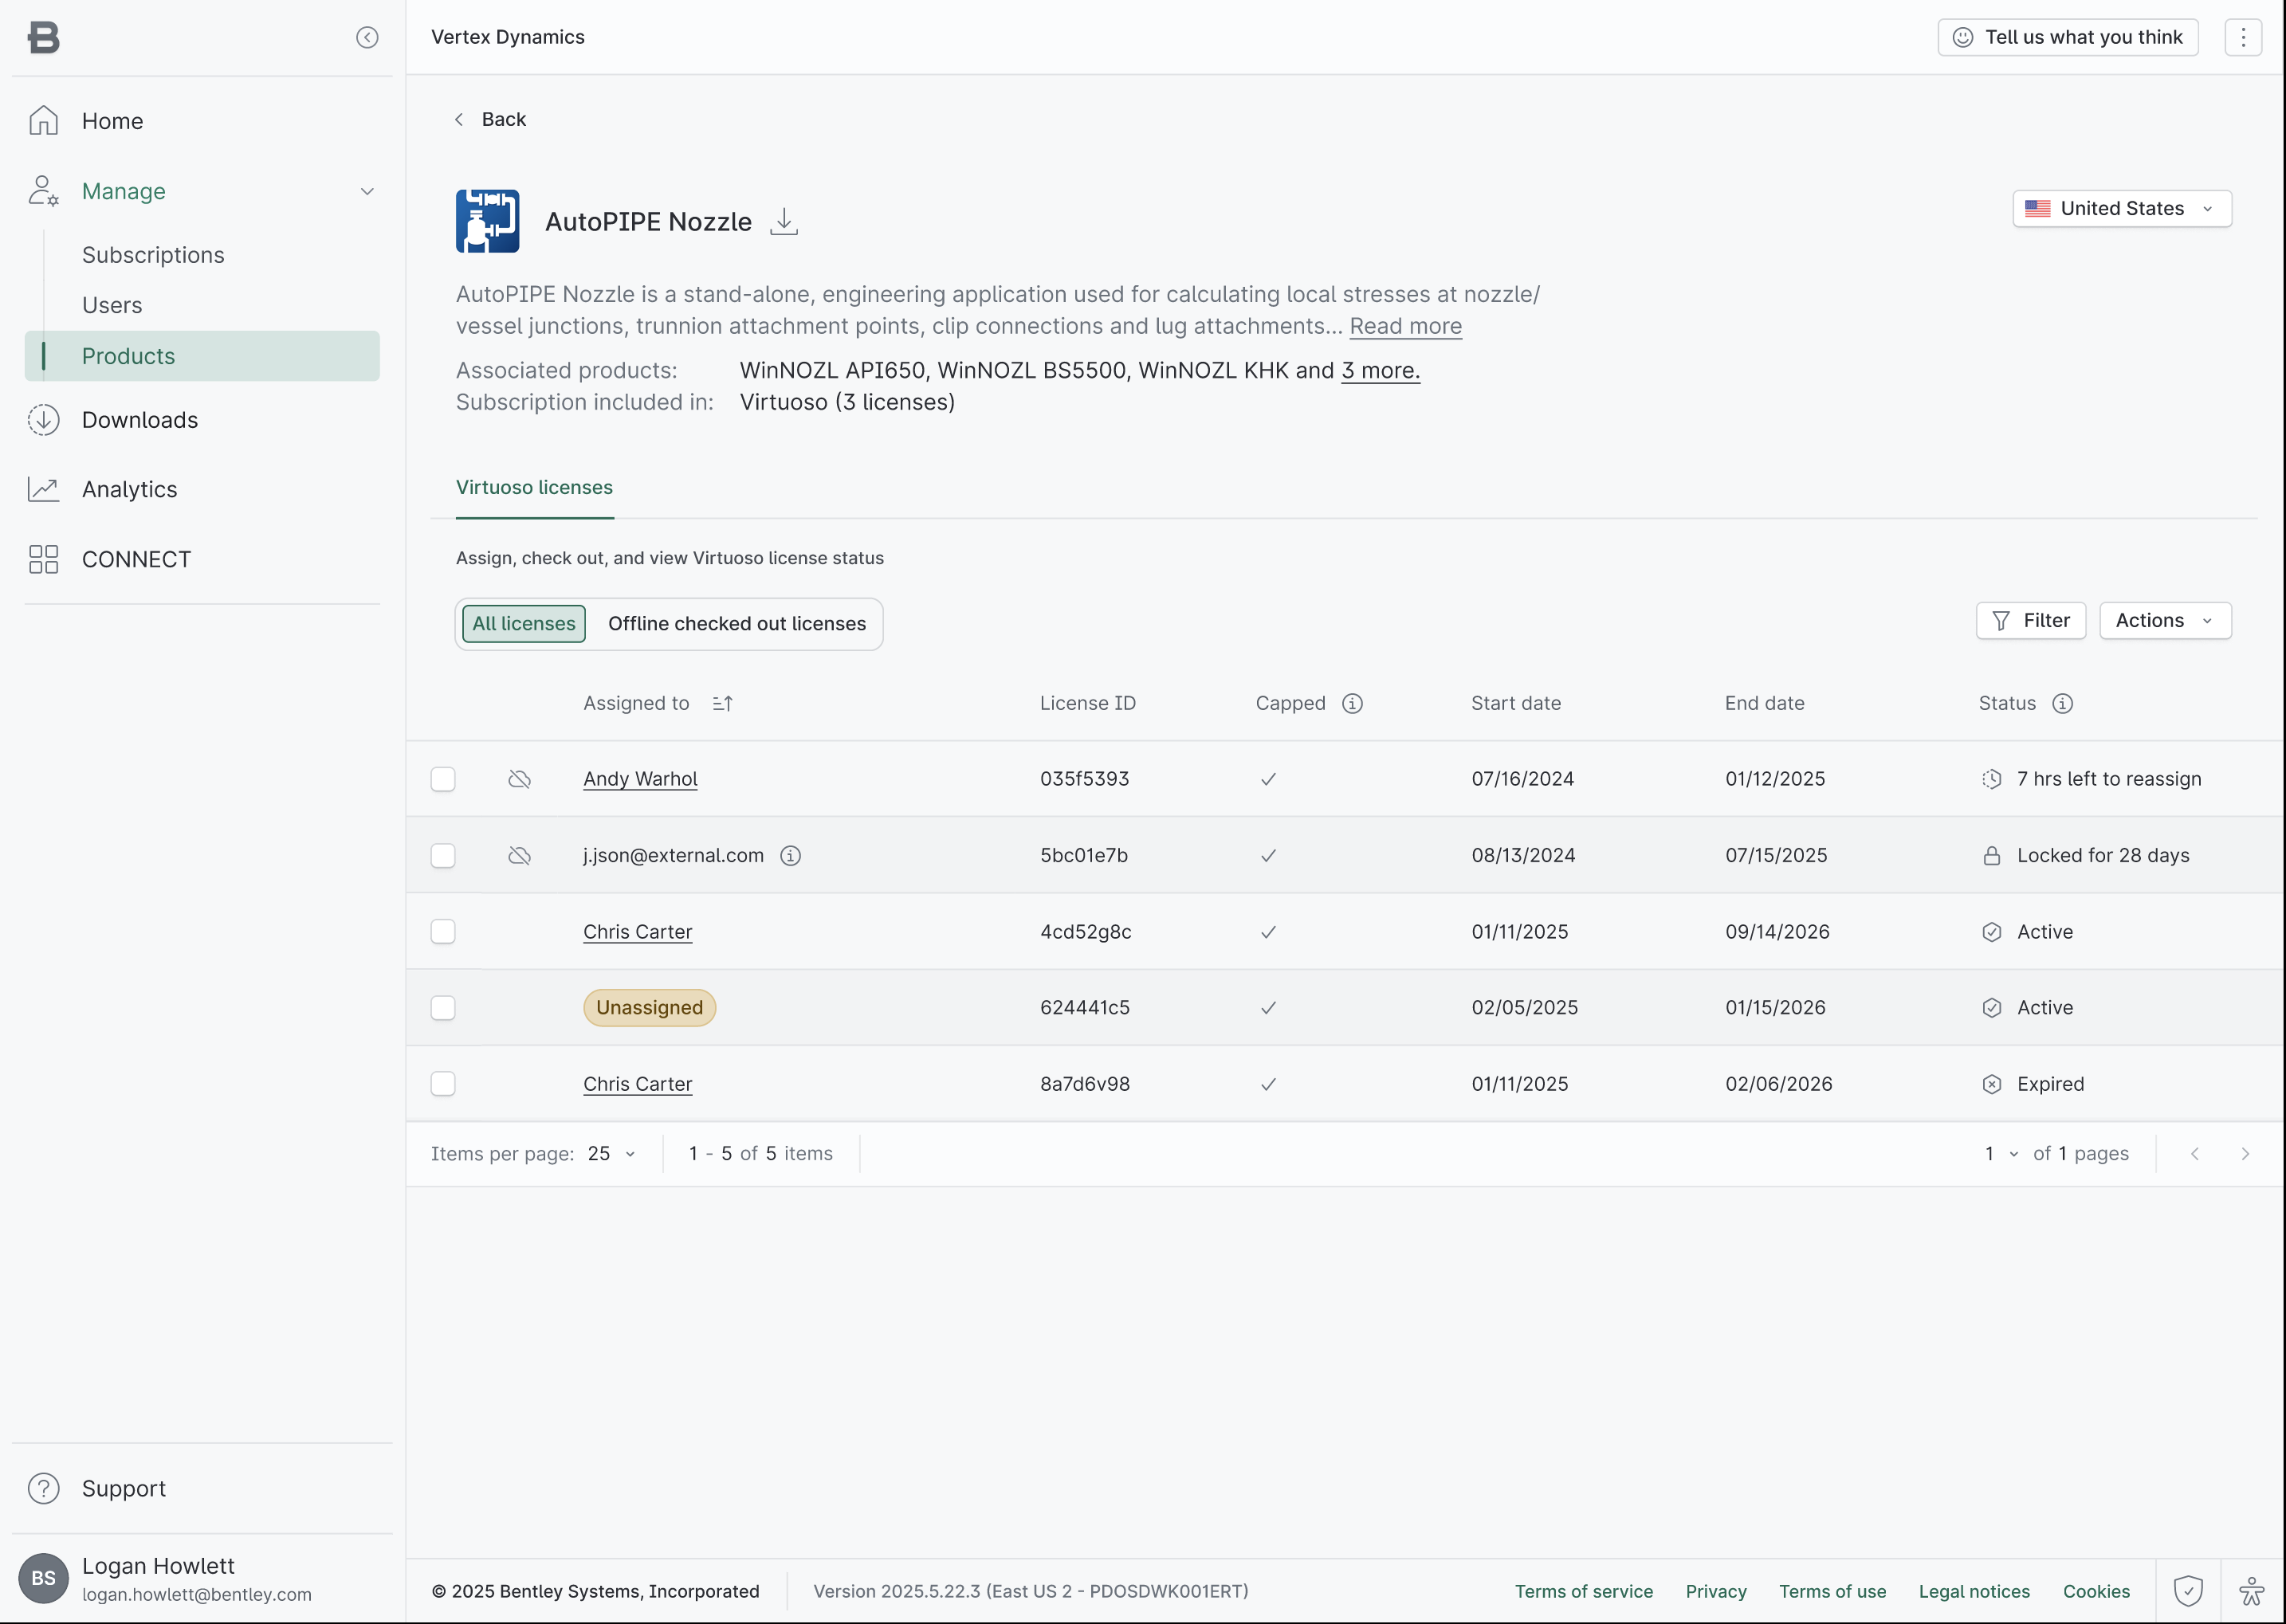Open the page number dropdown
The image size is (2286, 1624).
(2001, 1154)
